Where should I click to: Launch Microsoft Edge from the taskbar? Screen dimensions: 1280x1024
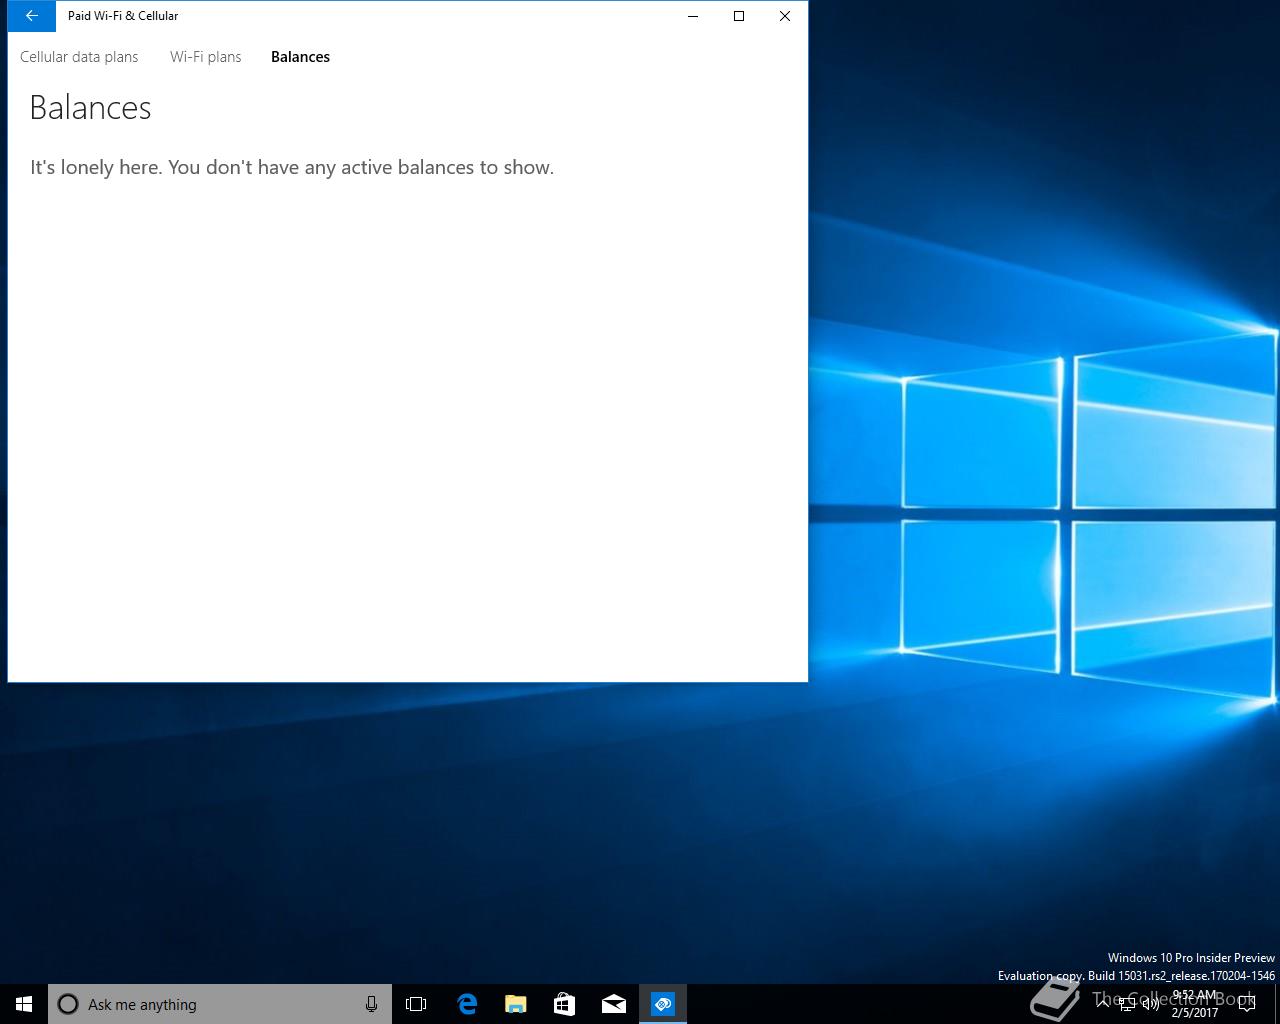coord(466,1004)
